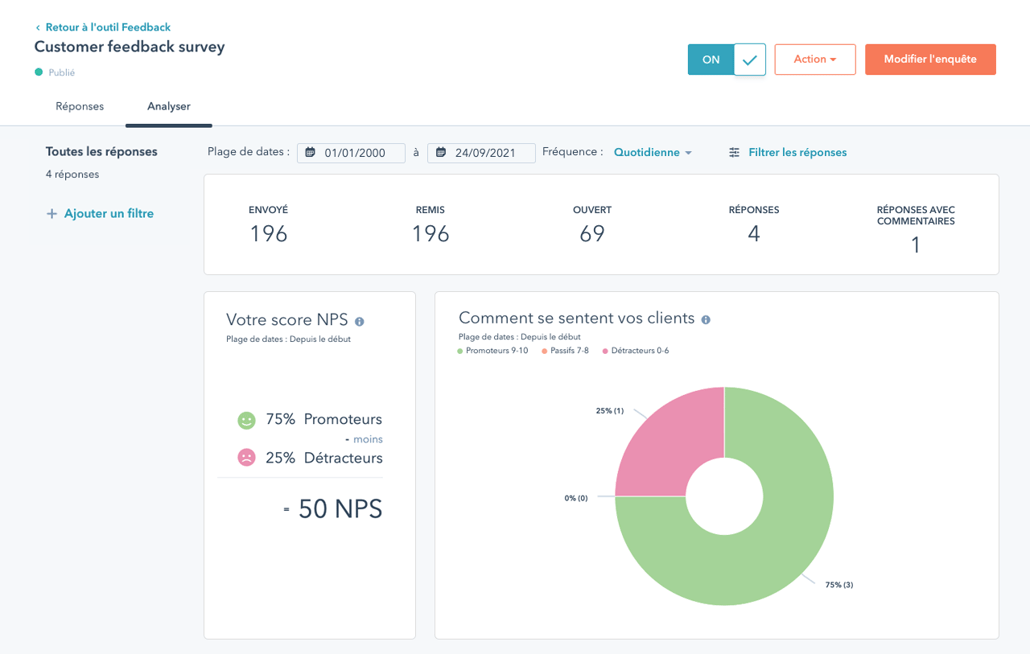Toggle Promoteurs 9-10 legend series
This screenshot has width=1030, height=654.
pyautogui.click(x=493, y=351)
